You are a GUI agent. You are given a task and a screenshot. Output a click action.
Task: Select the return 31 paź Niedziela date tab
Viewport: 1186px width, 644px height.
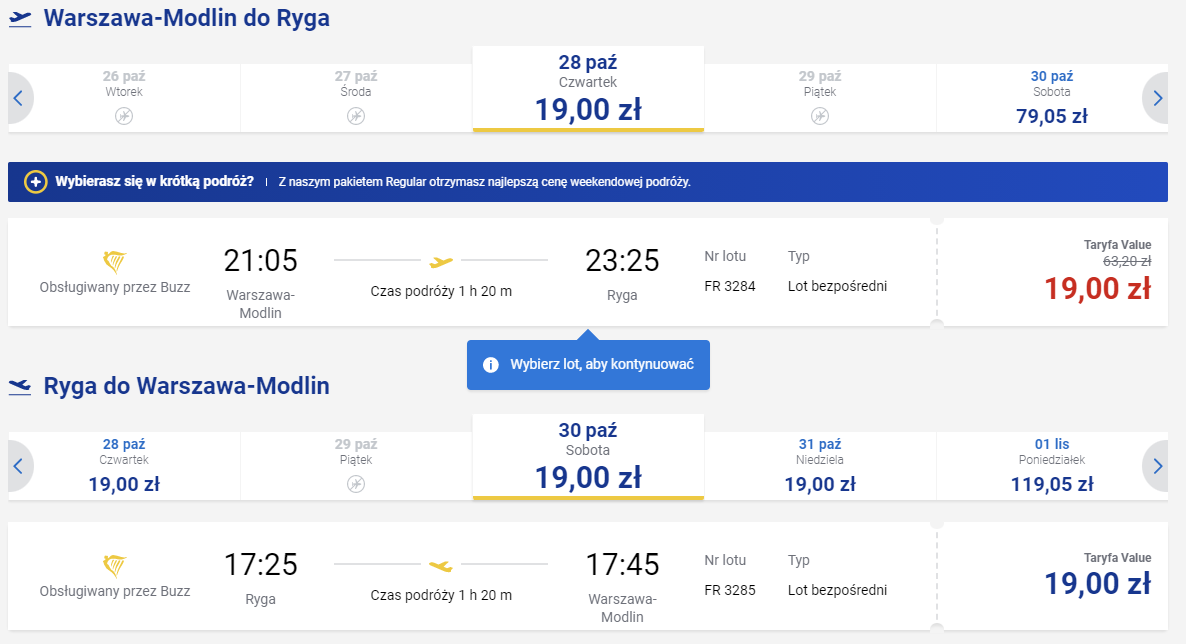pos(820,466)
